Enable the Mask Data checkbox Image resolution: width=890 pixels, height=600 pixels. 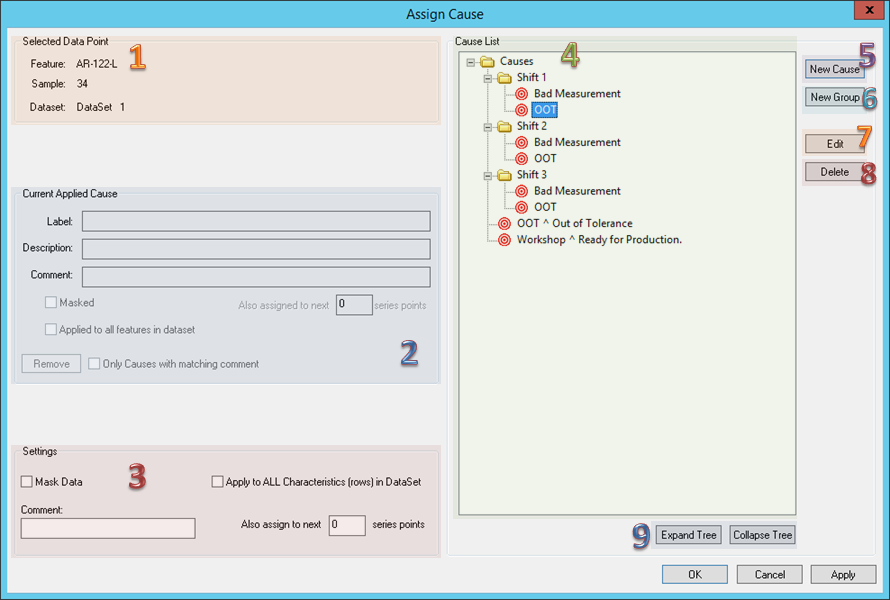coord(27,482)
